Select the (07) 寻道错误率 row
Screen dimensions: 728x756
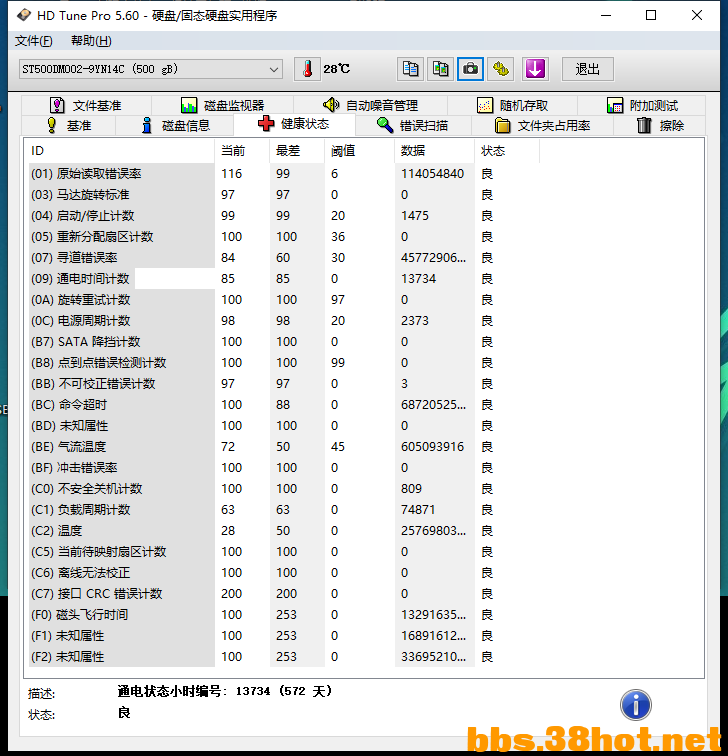coord(284,257)
